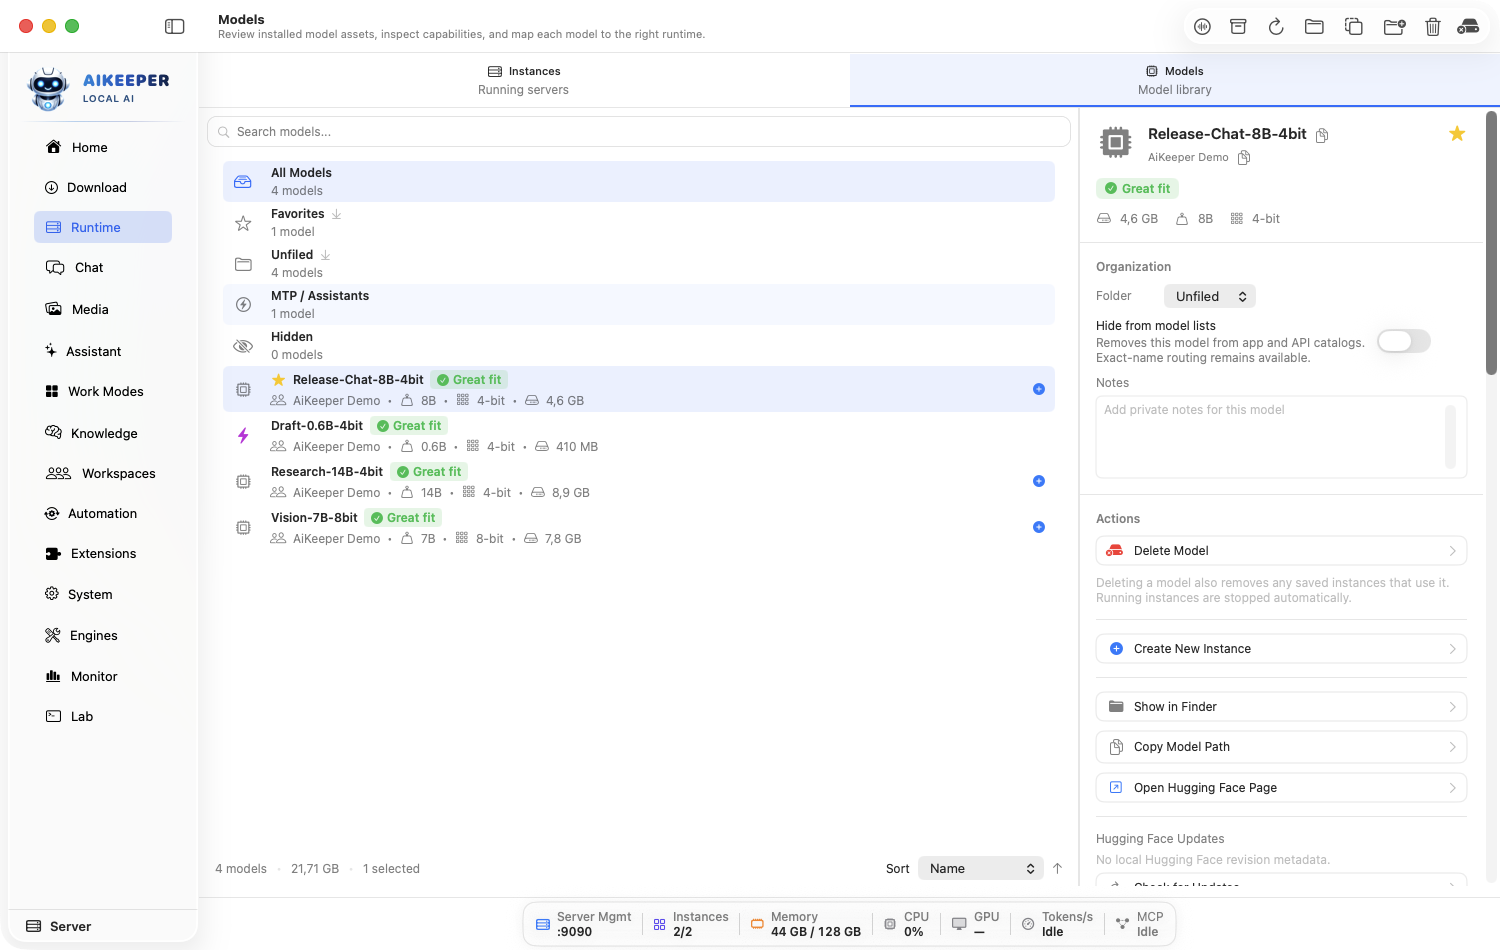Open Lab in the sidebar
The image size is (1500, 950).
click(x=103, y=717)
